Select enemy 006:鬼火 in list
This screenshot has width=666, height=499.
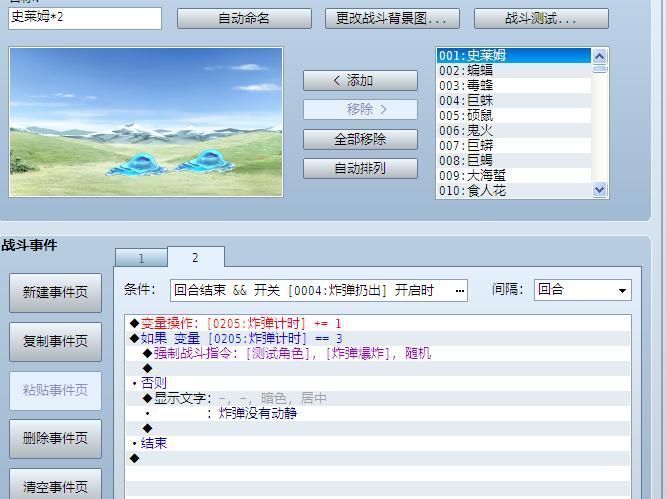[x=514, y=130]
